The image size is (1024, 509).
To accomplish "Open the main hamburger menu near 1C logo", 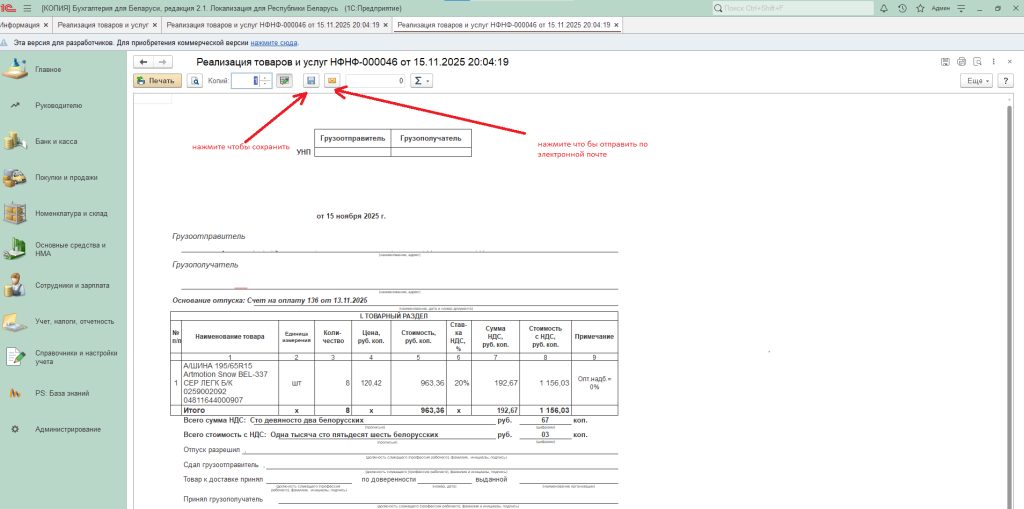I will point(27,7).
